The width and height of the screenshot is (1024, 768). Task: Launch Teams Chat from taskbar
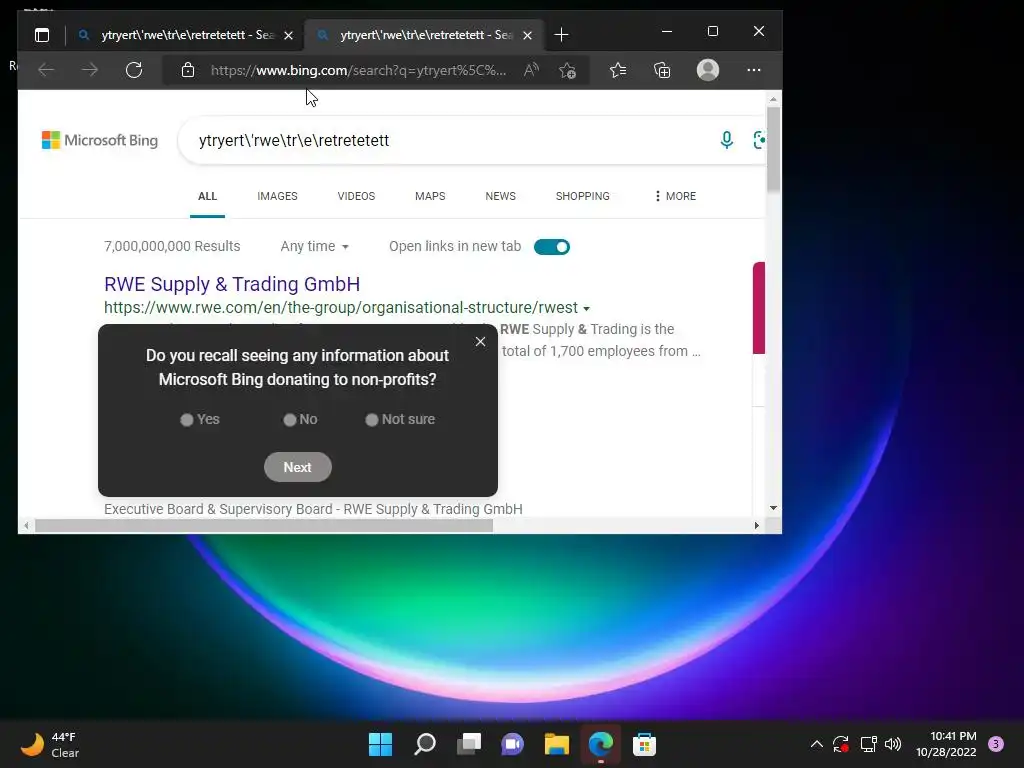tap(513, 744)
